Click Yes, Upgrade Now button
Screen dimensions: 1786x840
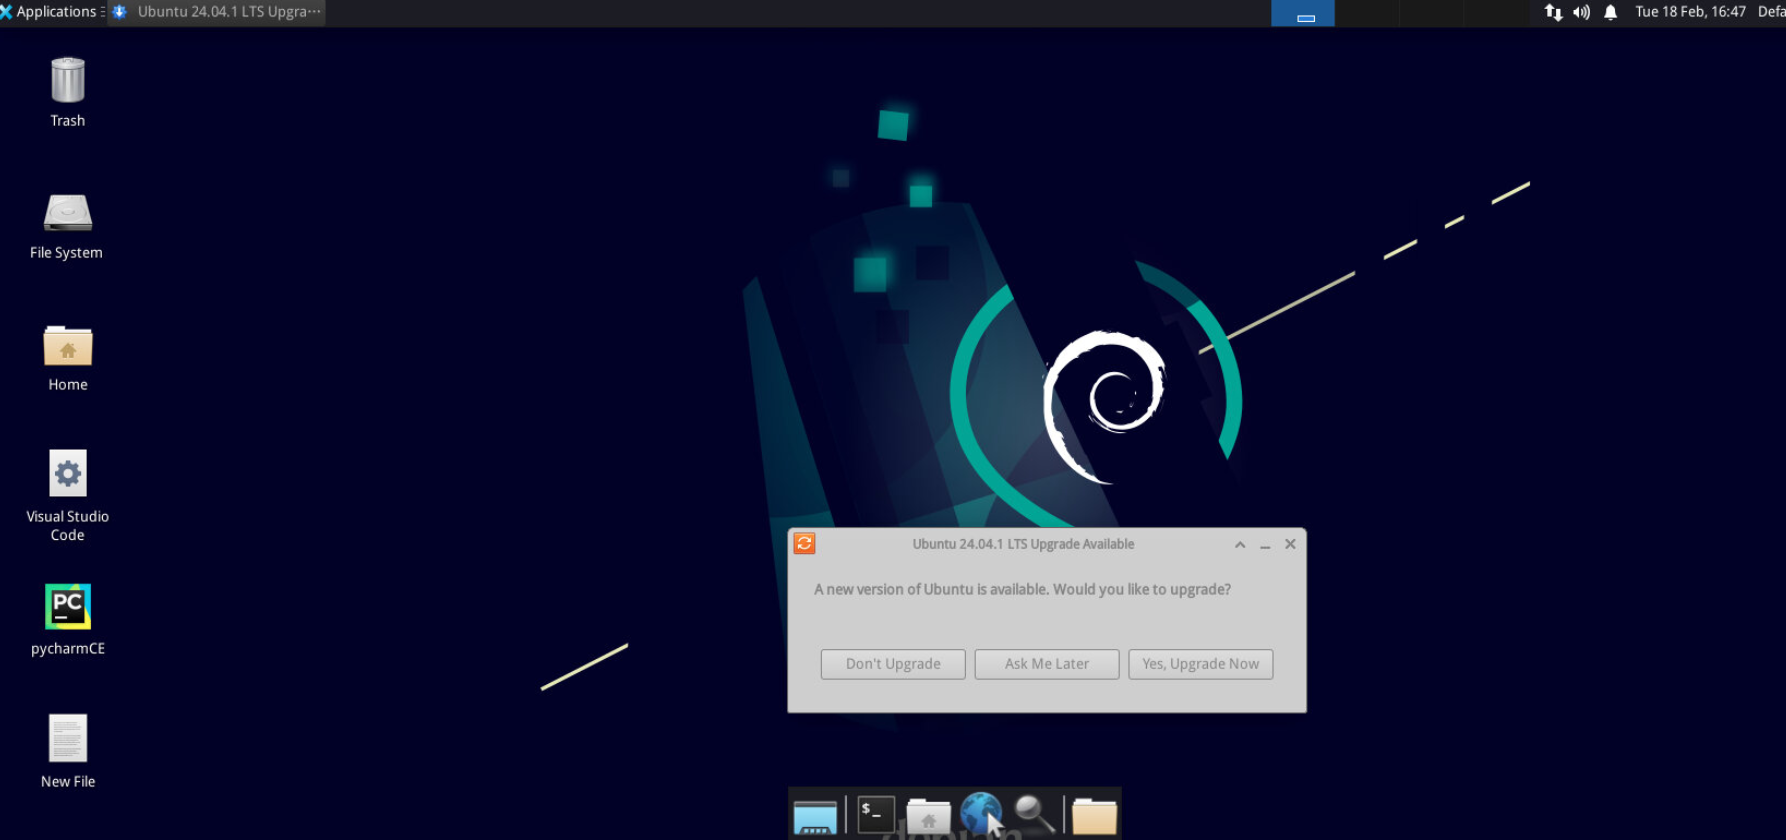tap(1201, 664)
